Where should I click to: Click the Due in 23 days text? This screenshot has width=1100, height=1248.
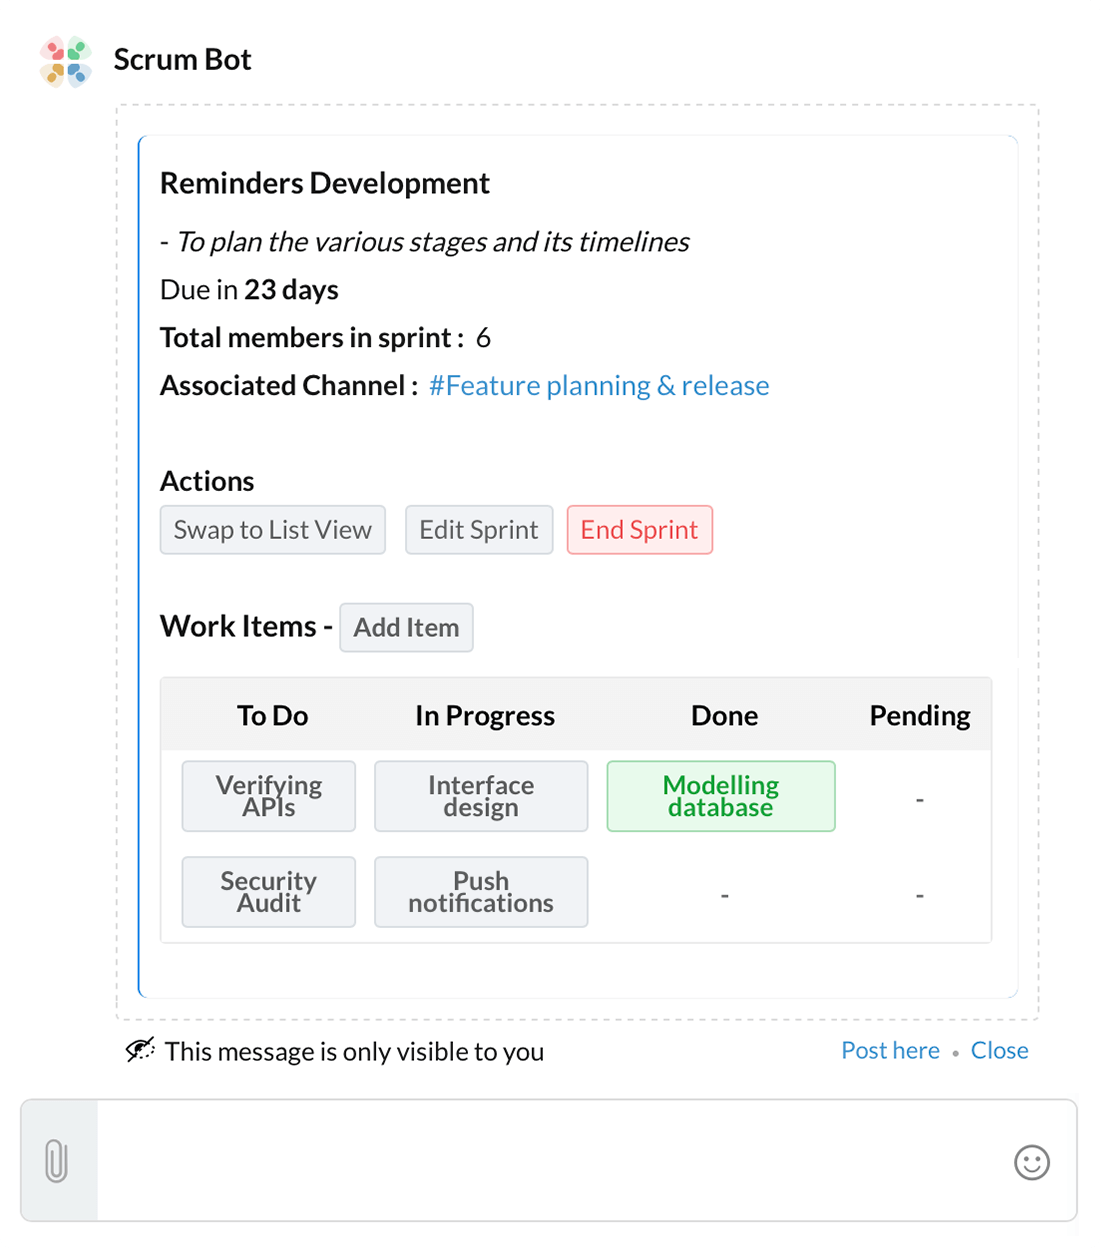tap(249, 290)
